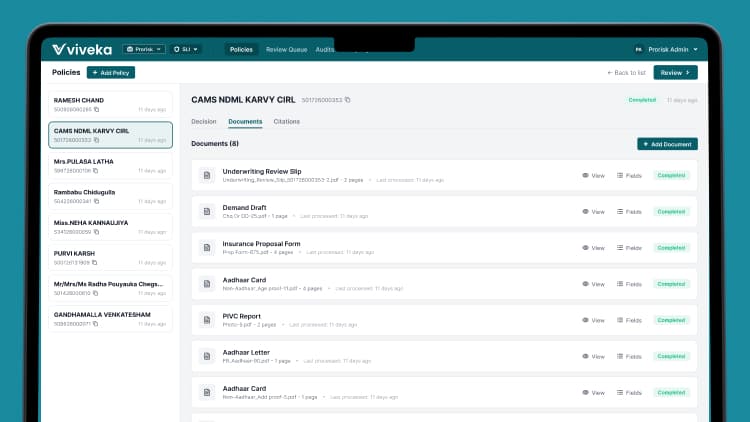The height and width of the screenshot is (422, 750).
Task: Open Review Queue in top navigation
Action: pos(287,49)
